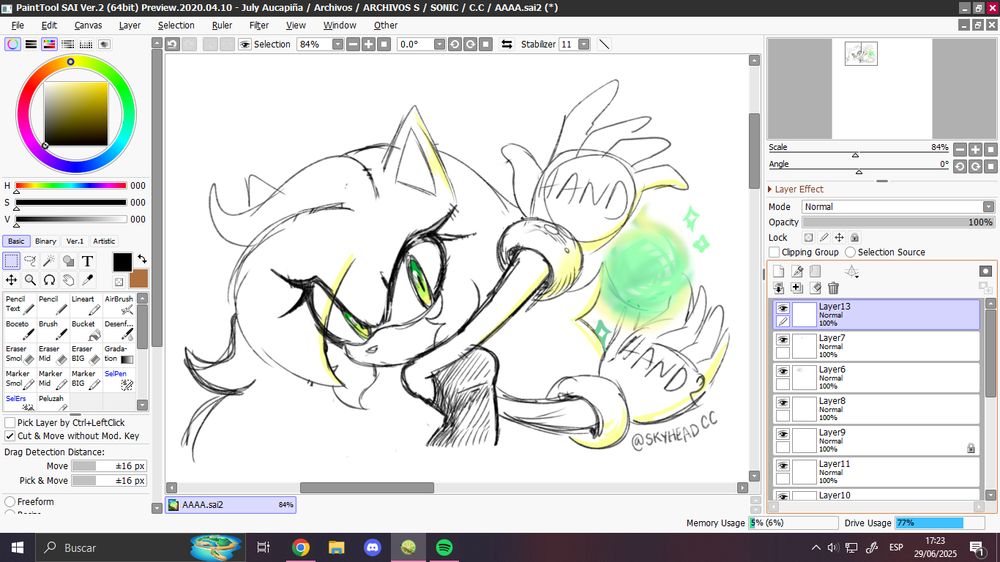Create a new linework layer
Screen dimensions: 1000x562
(797, 271)
